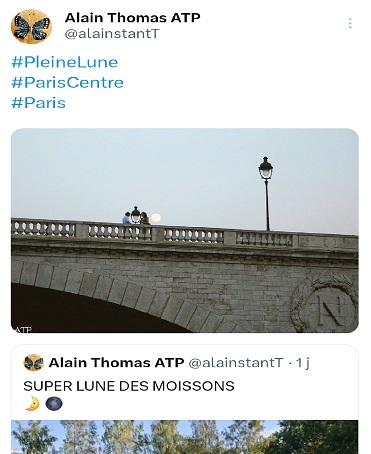Open the bridge and moon photo
371x454 pixels.
[x=185, y=230]
